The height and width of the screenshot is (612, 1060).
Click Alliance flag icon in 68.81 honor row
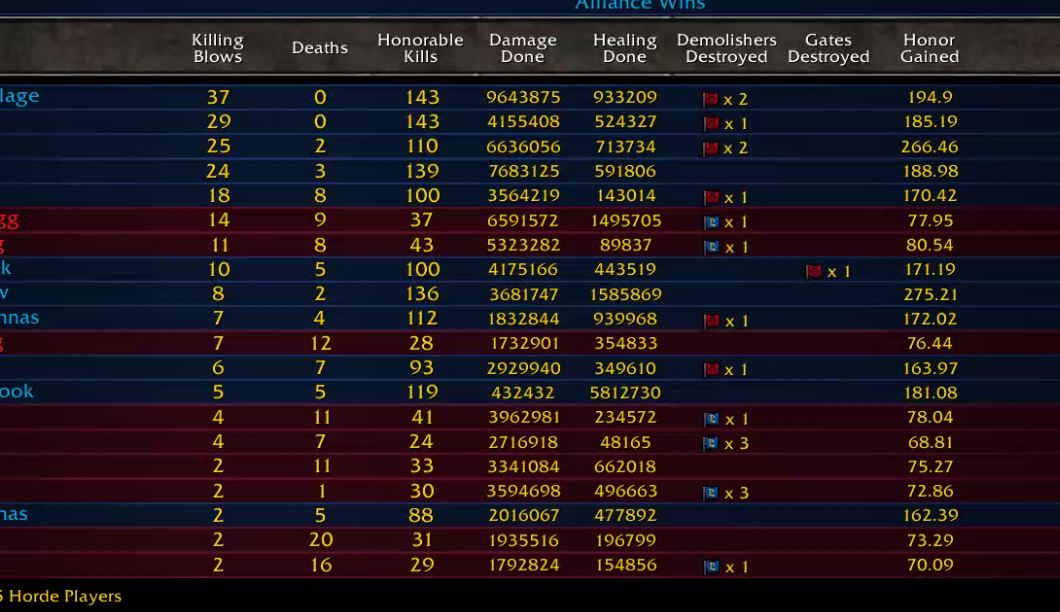coord(710,444)
